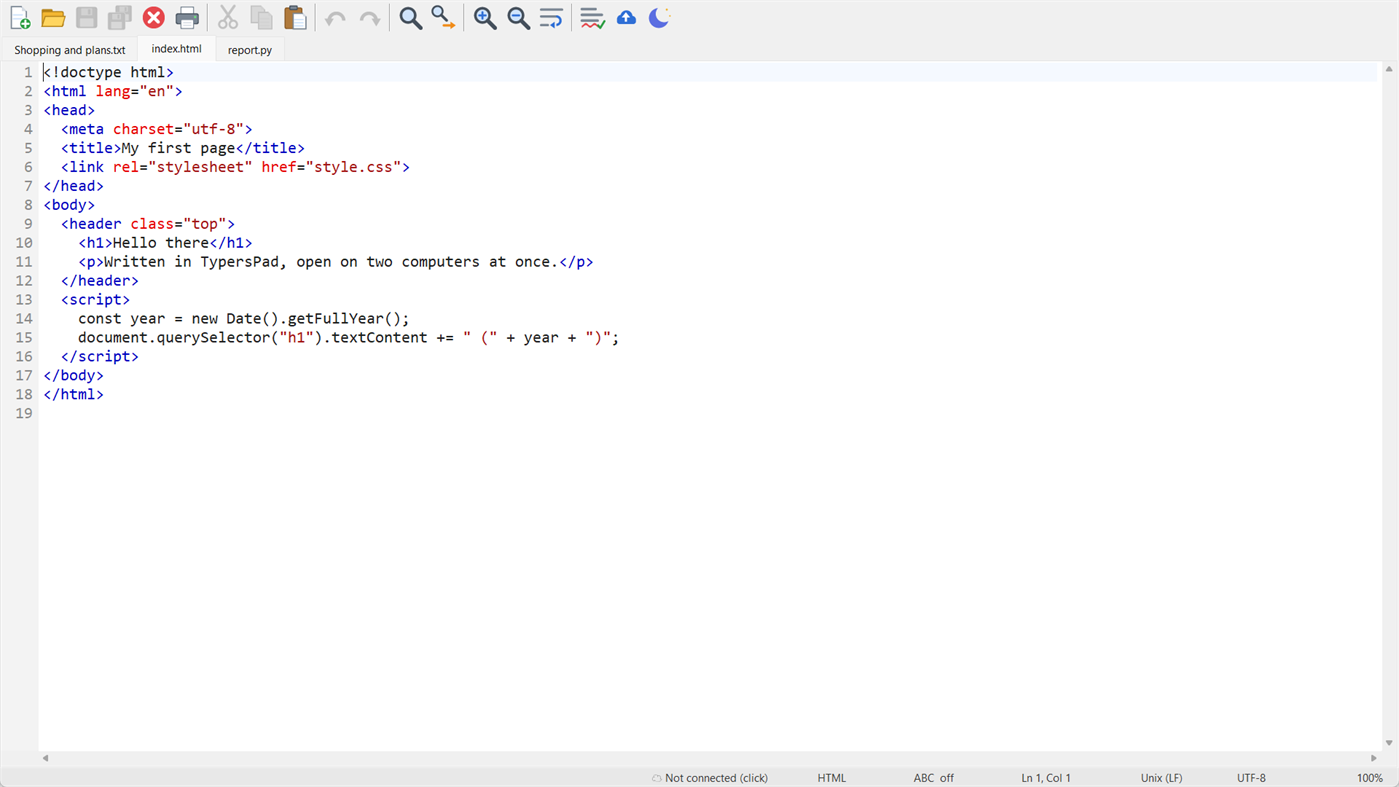This screenshot has width=1399, height=787.
Task: Switch to the Shopping and plans.txt tab
Action: coord(70,50)
